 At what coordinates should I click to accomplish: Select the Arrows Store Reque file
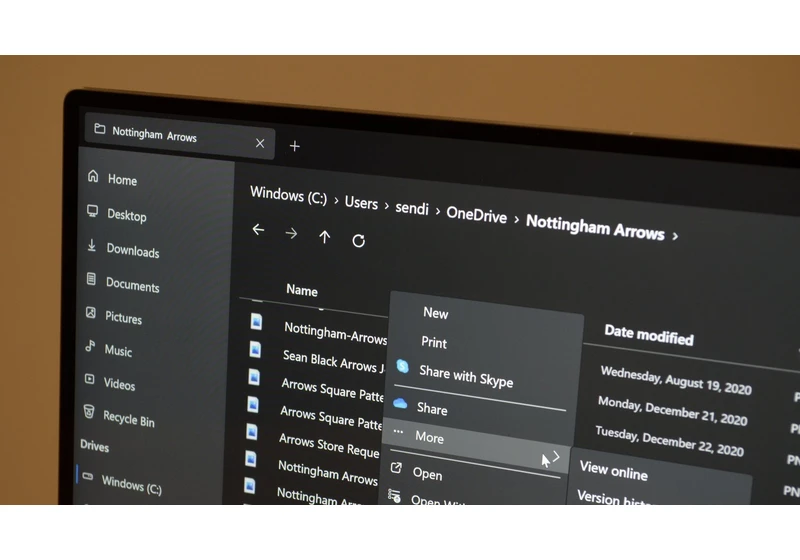[329, 445]
